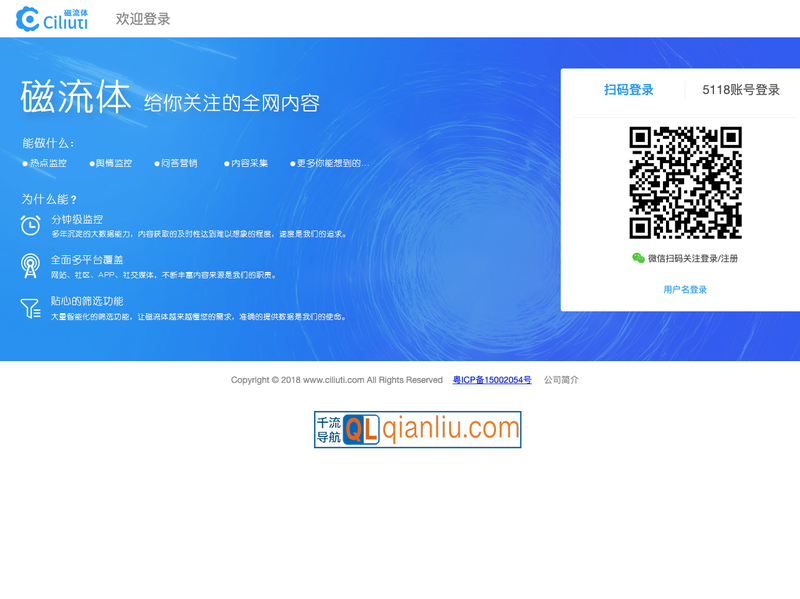Click the WeChat login QR code
This screenshot has width=800, height=599.
click(685, 183)
